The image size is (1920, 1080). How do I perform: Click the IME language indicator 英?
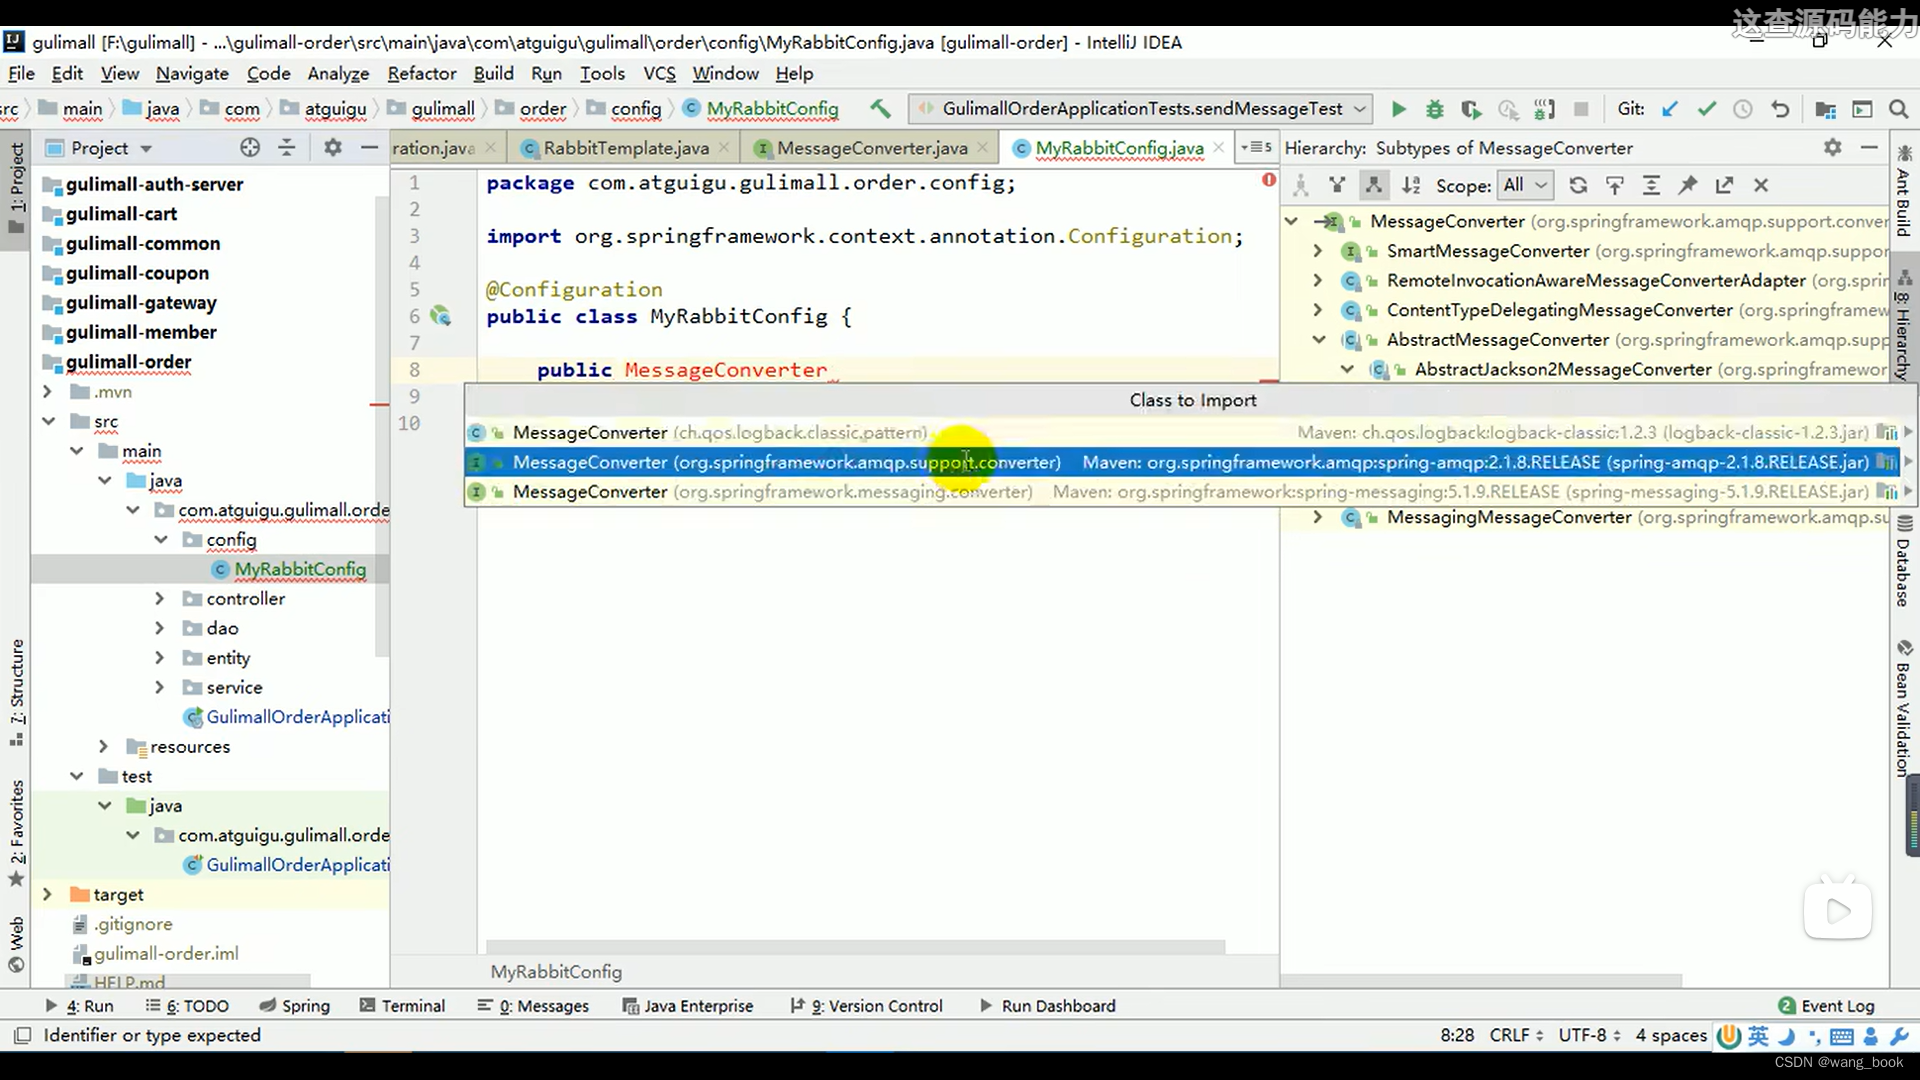pos(1758,1036)
